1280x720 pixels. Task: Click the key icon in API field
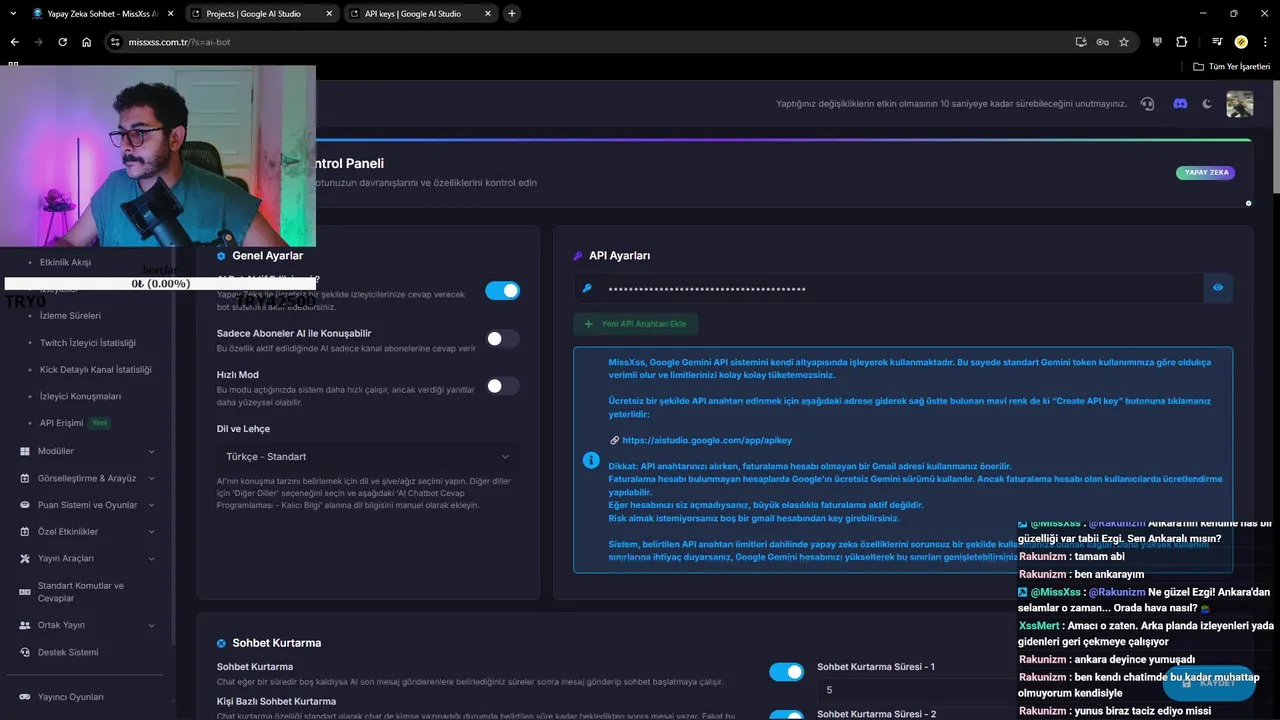click(x=587, y=288)
